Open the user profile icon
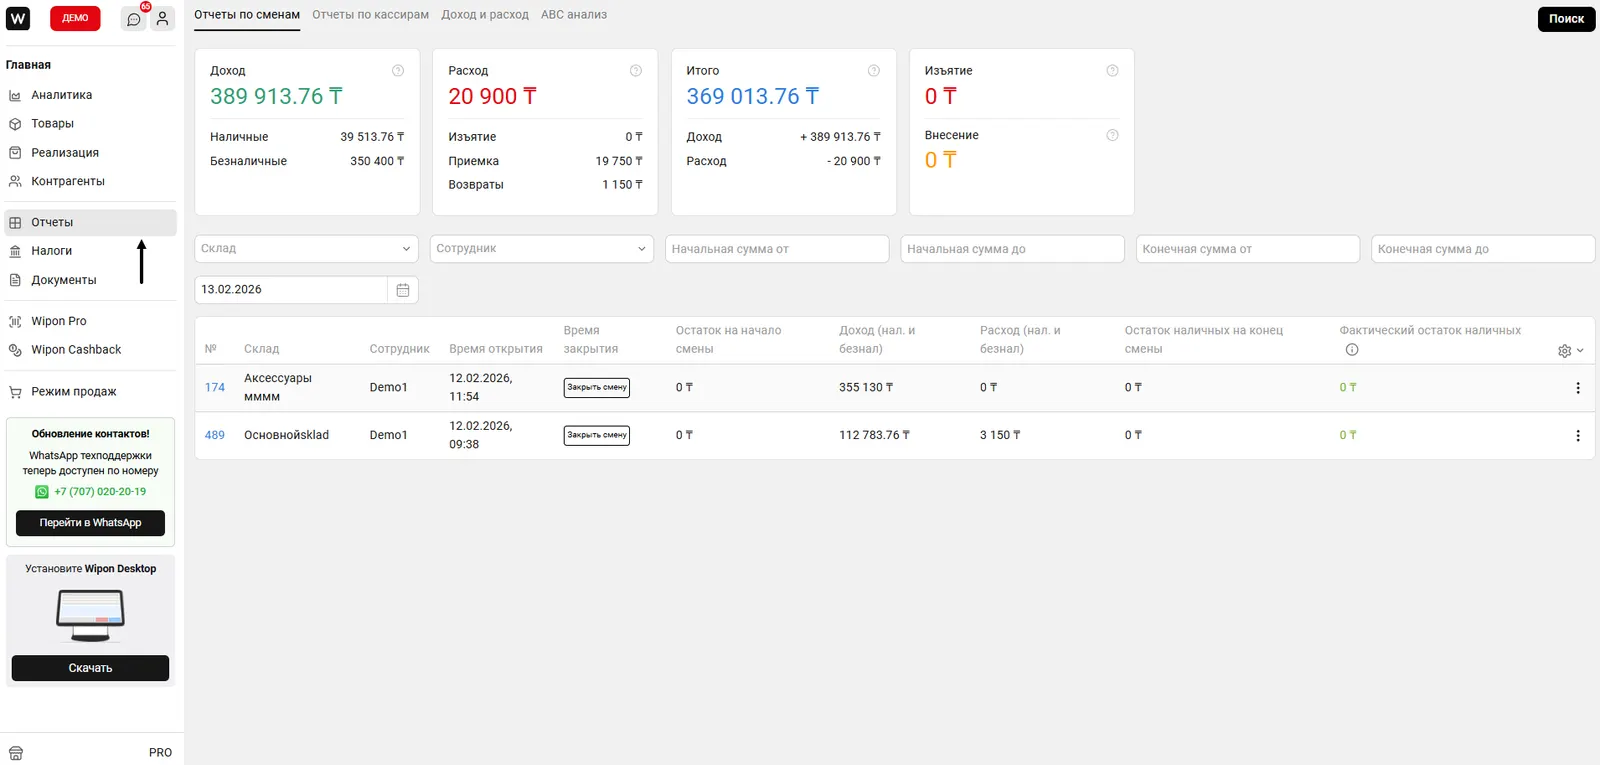 tap(162, 19)
